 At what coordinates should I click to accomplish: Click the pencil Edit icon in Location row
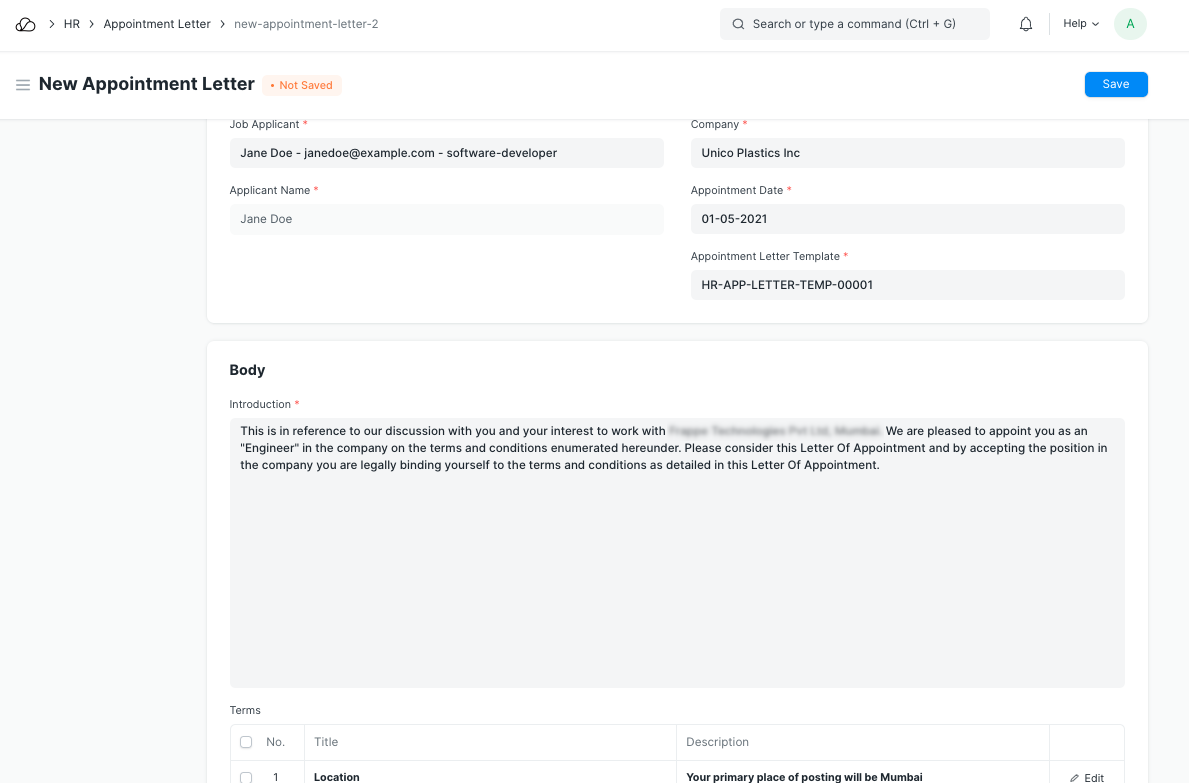tap(1074, 777)
